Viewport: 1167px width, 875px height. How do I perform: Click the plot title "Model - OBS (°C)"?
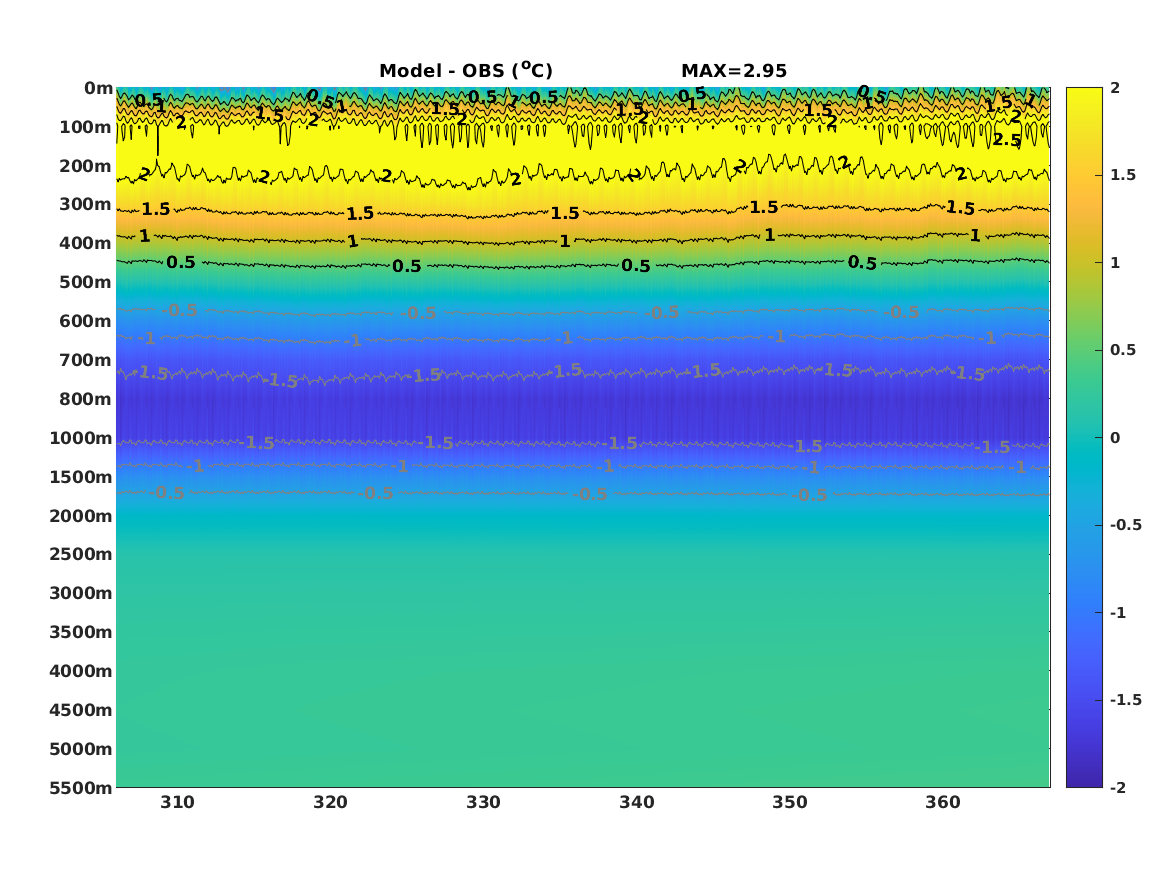pos(466,70)
